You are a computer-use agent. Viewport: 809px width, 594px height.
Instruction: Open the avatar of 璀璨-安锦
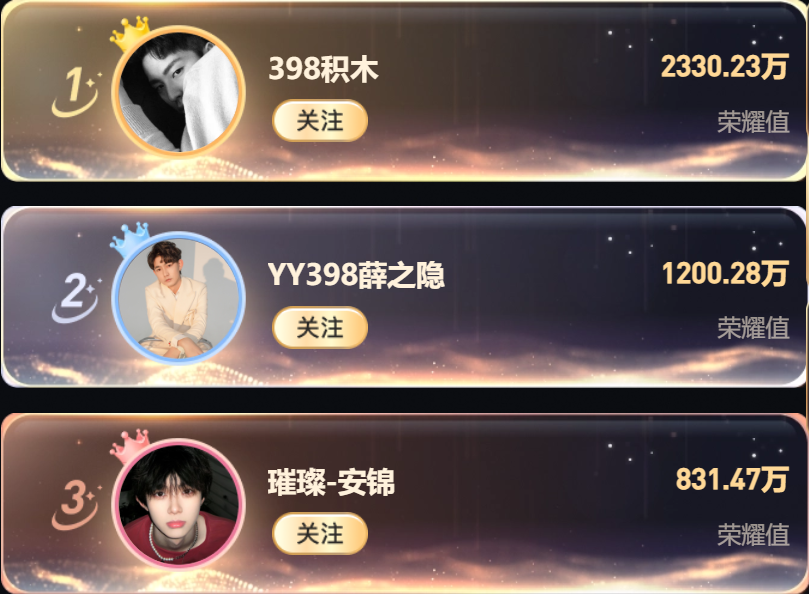coord(179,504)
